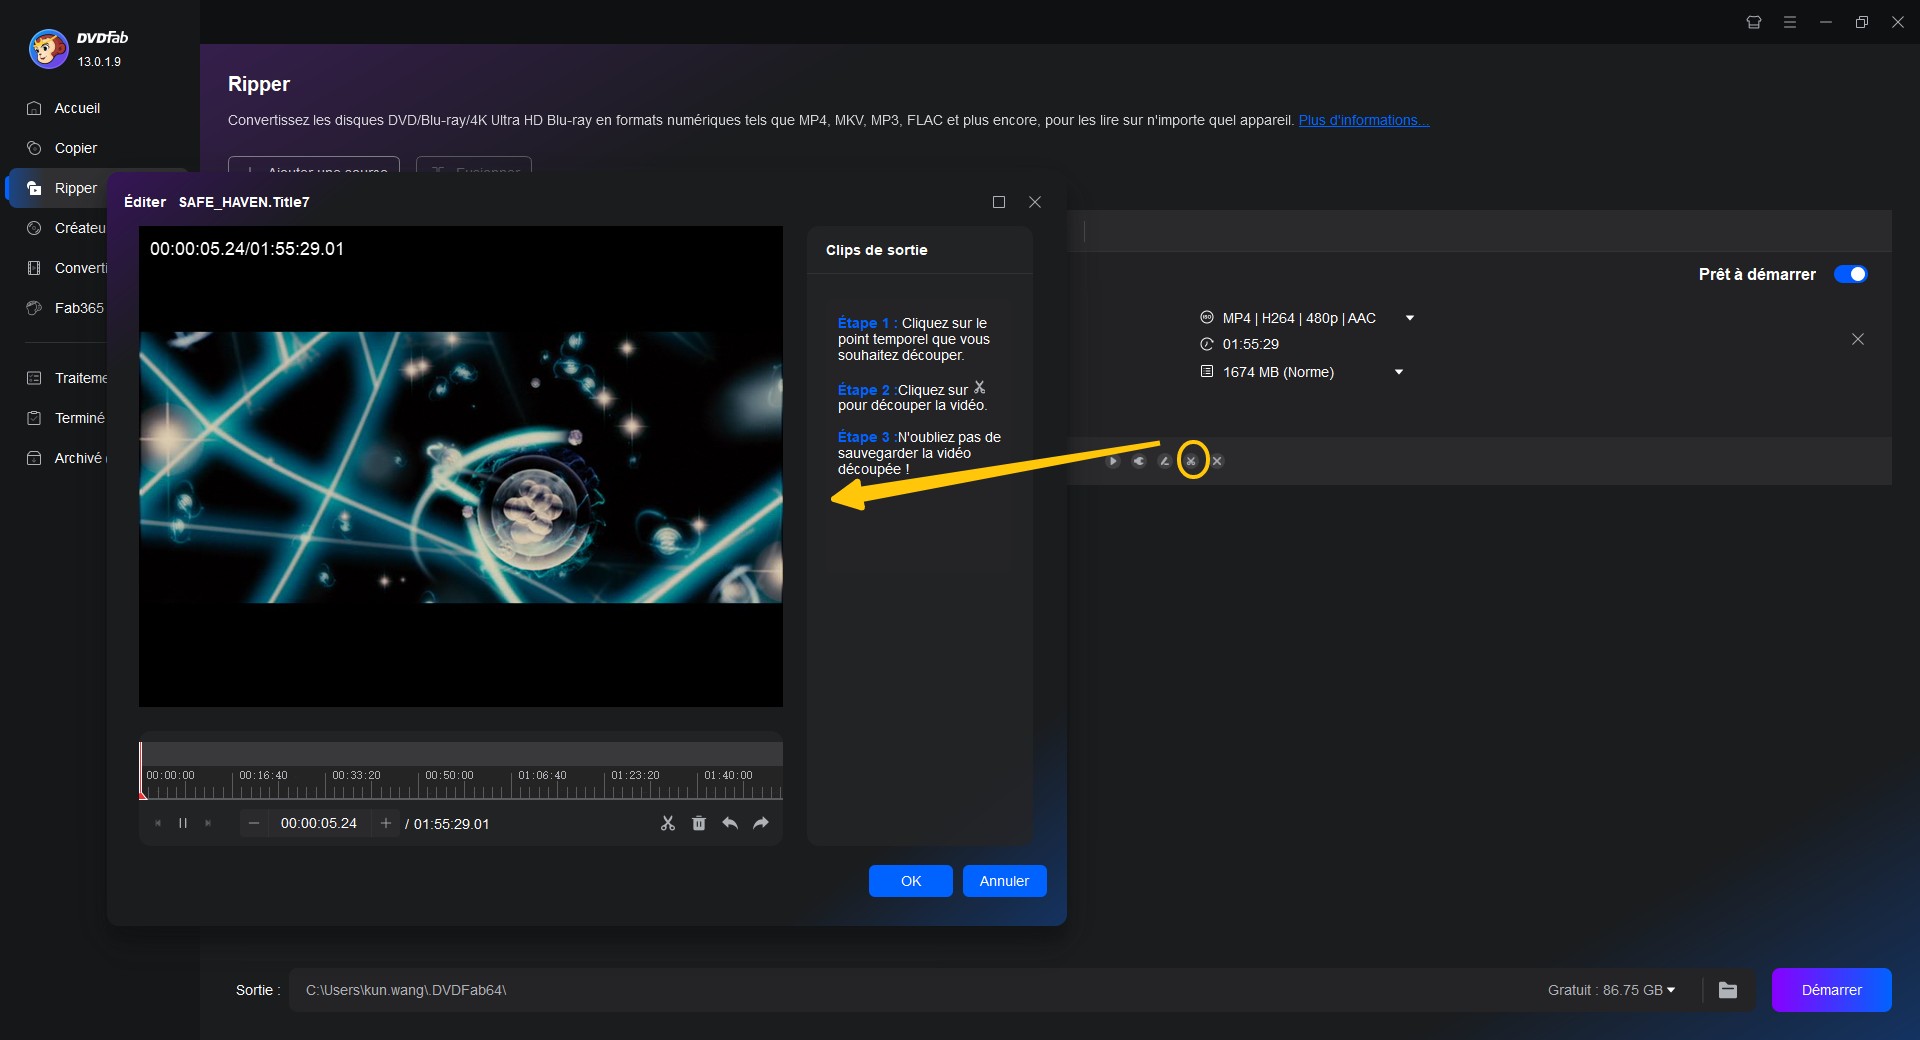The image size is (1920, 1040).
Task: Click the undo arrow in the editor
Action: pos(730,823)
